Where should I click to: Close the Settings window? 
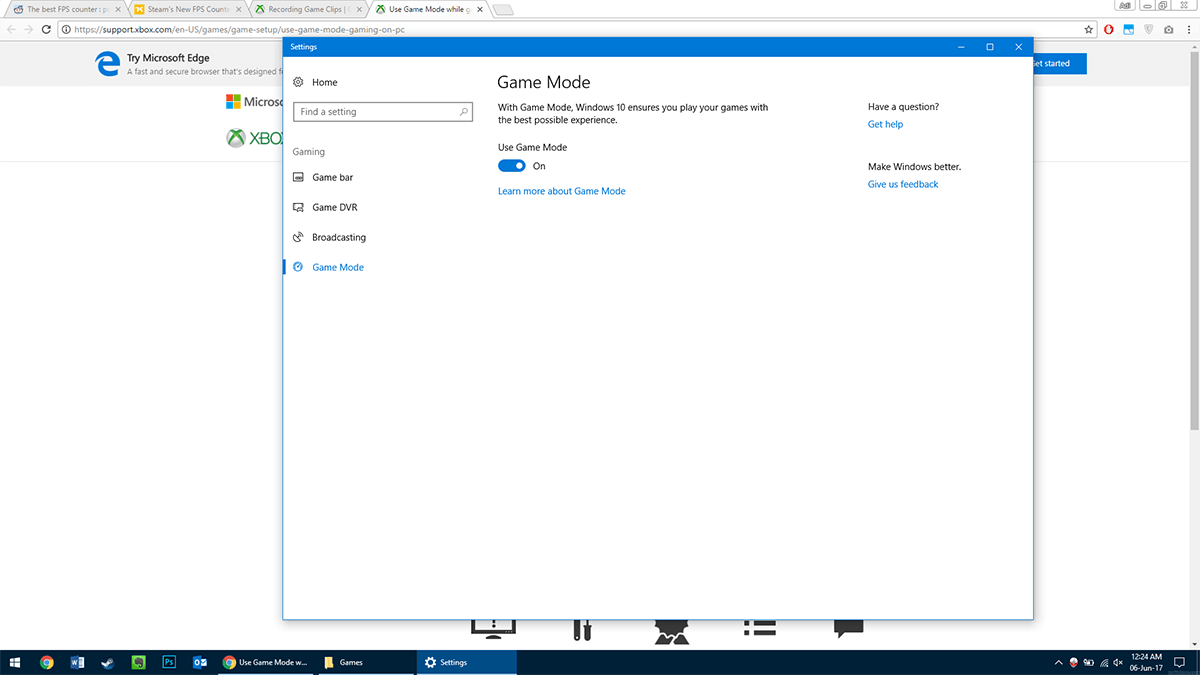click(x=1019, y=47)
